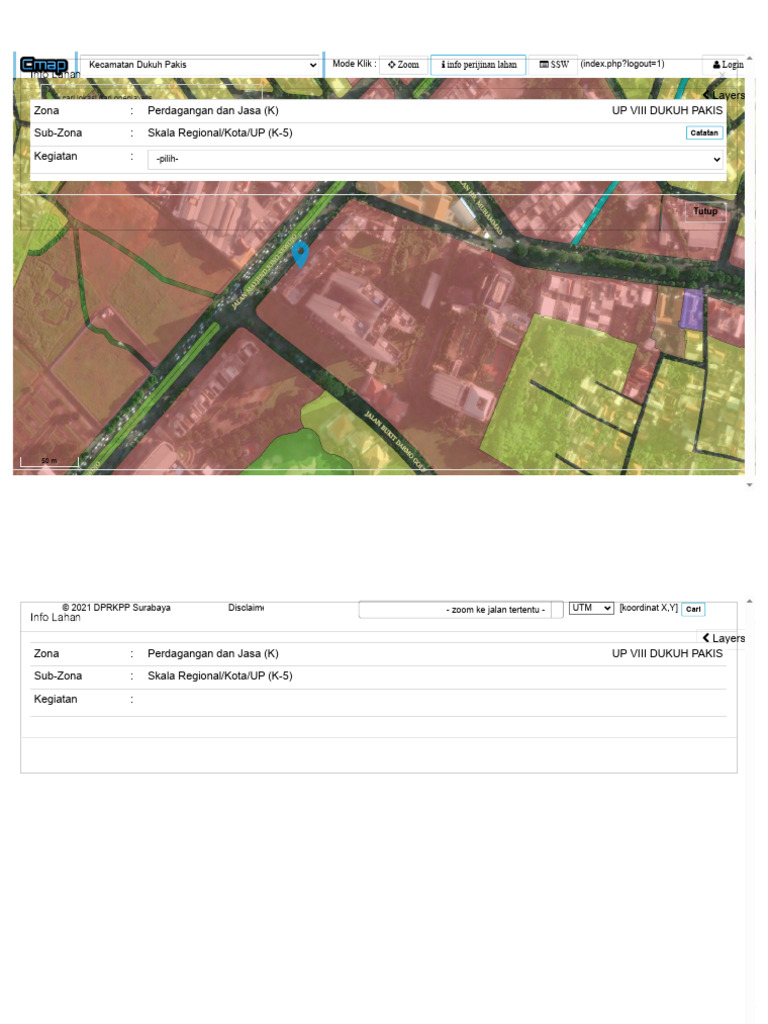The height and width of the screenshot is (1024, 768).
Task: Click Skala Regional/Kota/UP (K-5) in upper panel
Action: pyautogui.click(x=220, y=133)
